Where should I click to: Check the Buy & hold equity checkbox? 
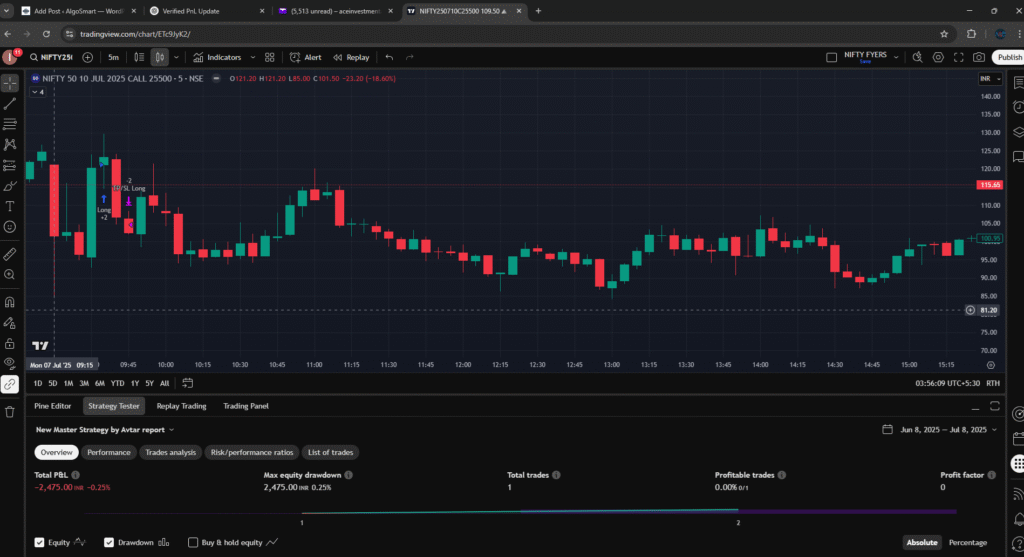pos(193,542)
